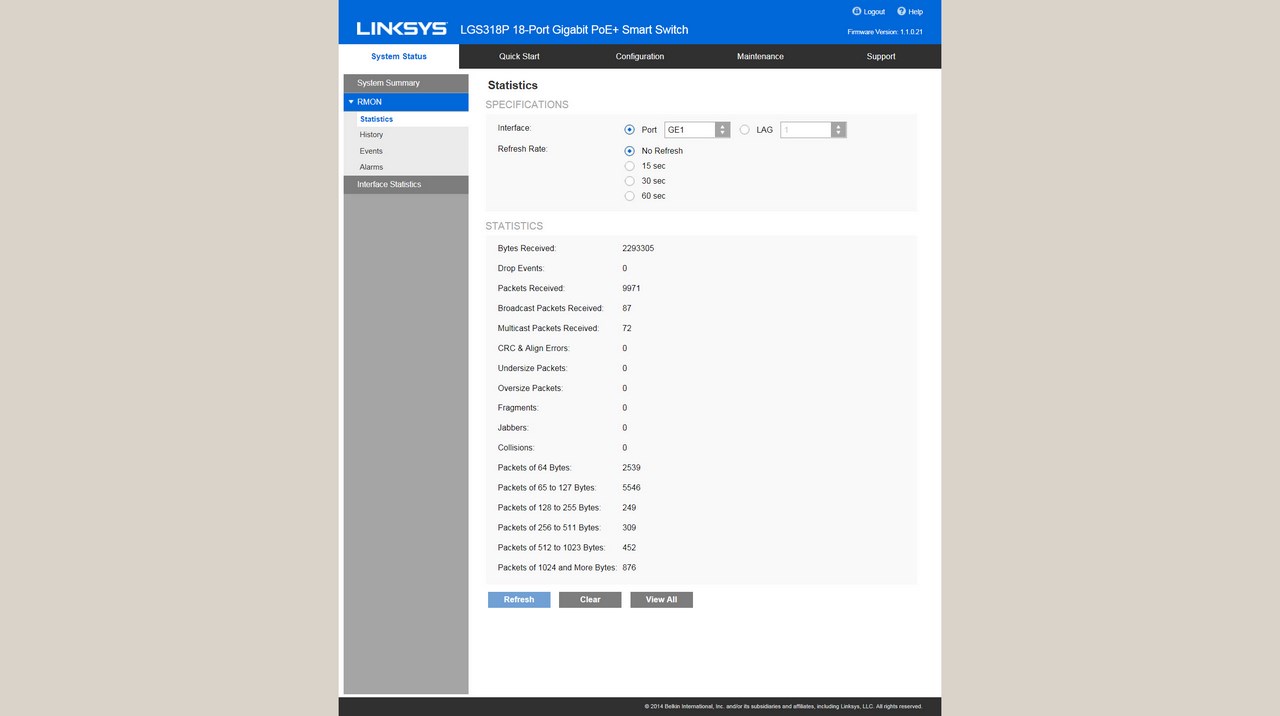The image size is (1280, 716).
Task: Select Statistics under RMON
Action: pyautogui.click(x=412, y=119)
